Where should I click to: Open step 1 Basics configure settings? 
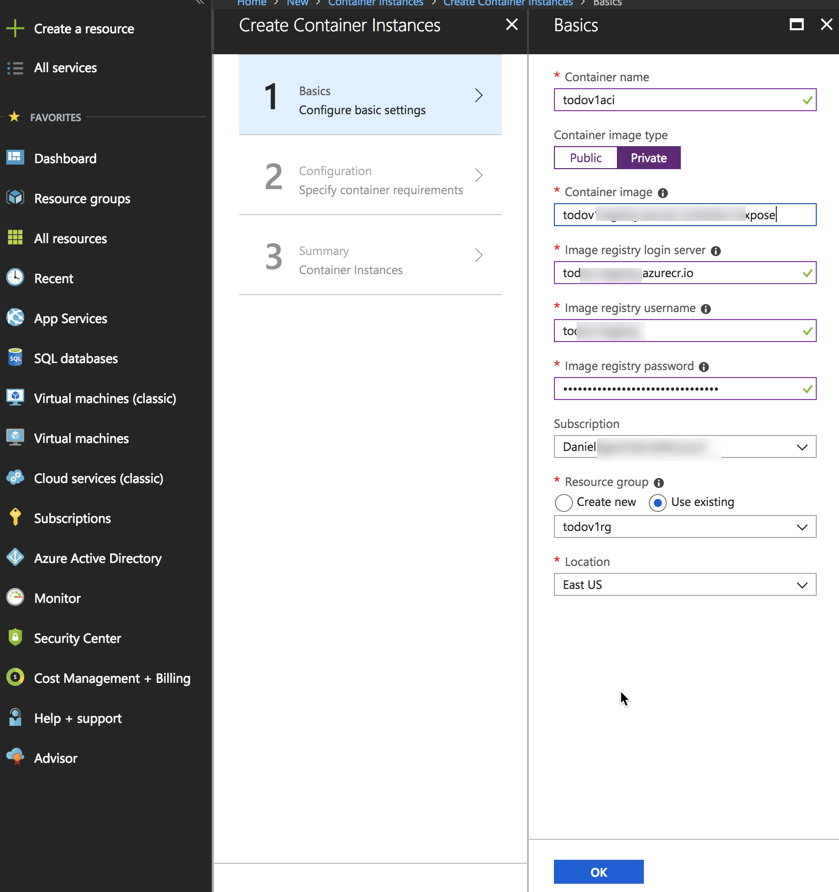[370, 95]
